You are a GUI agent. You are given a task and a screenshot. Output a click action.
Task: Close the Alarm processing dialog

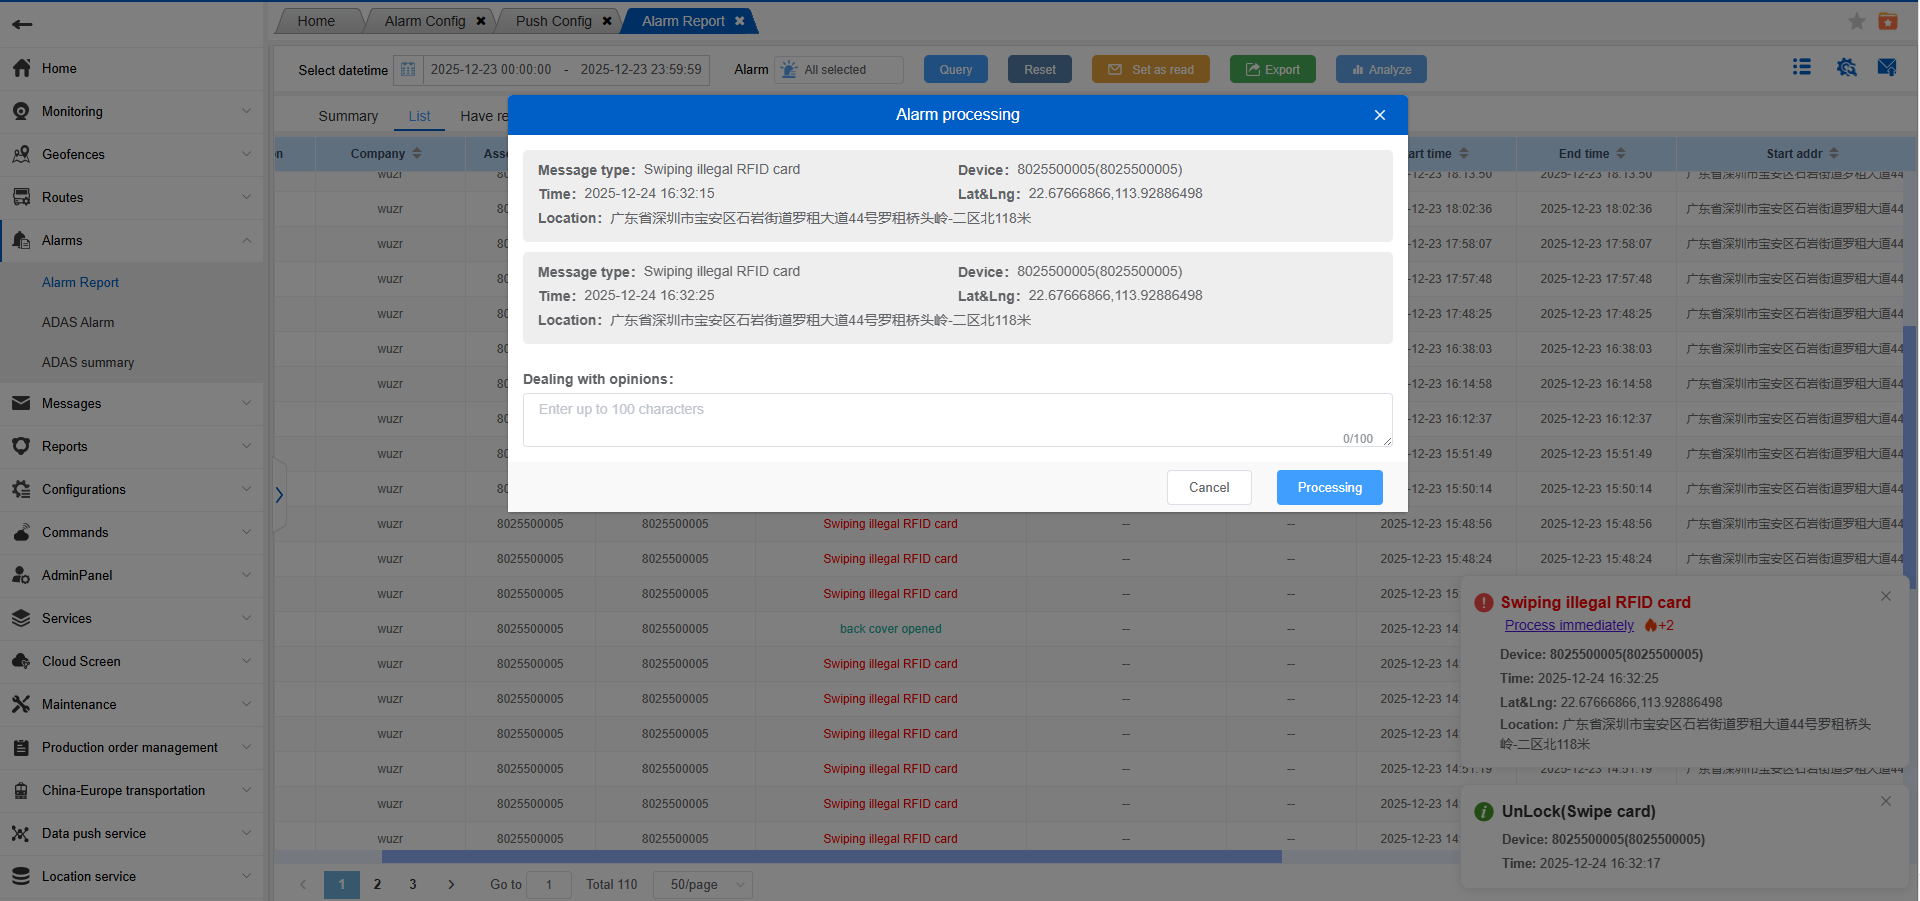1380,115
